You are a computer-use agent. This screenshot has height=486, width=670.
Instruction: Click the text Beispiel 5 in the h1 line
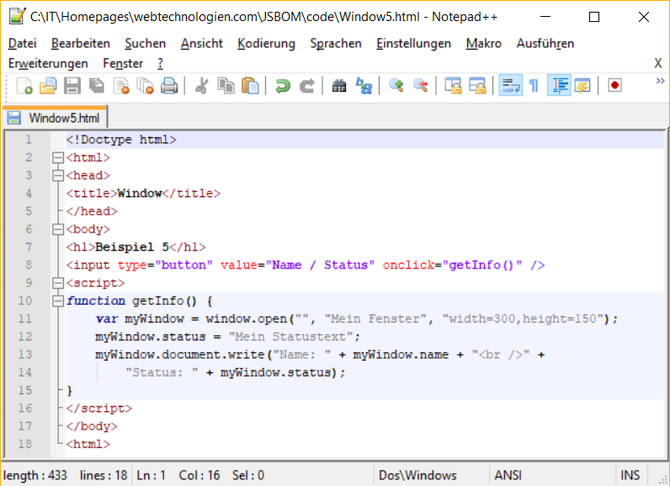pos(132,247)
